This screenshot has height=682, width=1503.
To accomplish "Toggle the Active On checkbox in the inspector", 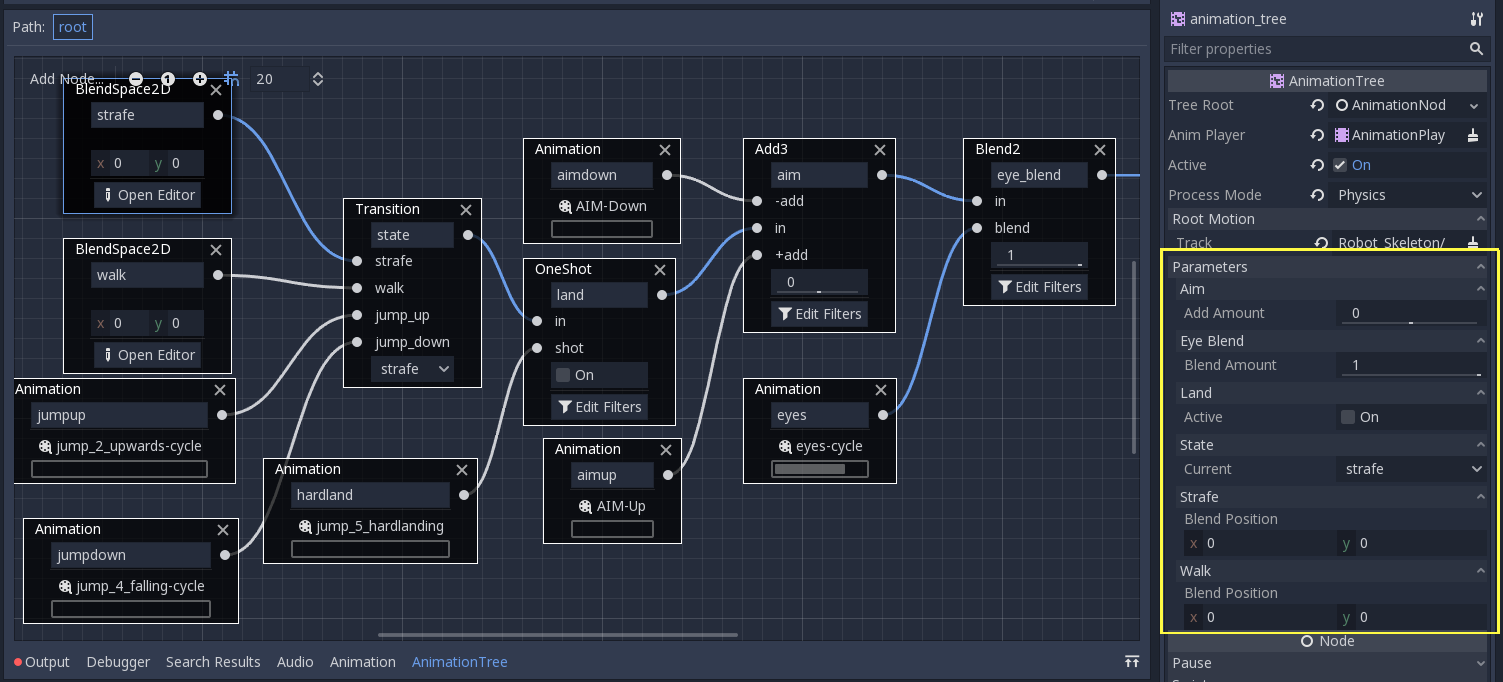I will 1340,165.
